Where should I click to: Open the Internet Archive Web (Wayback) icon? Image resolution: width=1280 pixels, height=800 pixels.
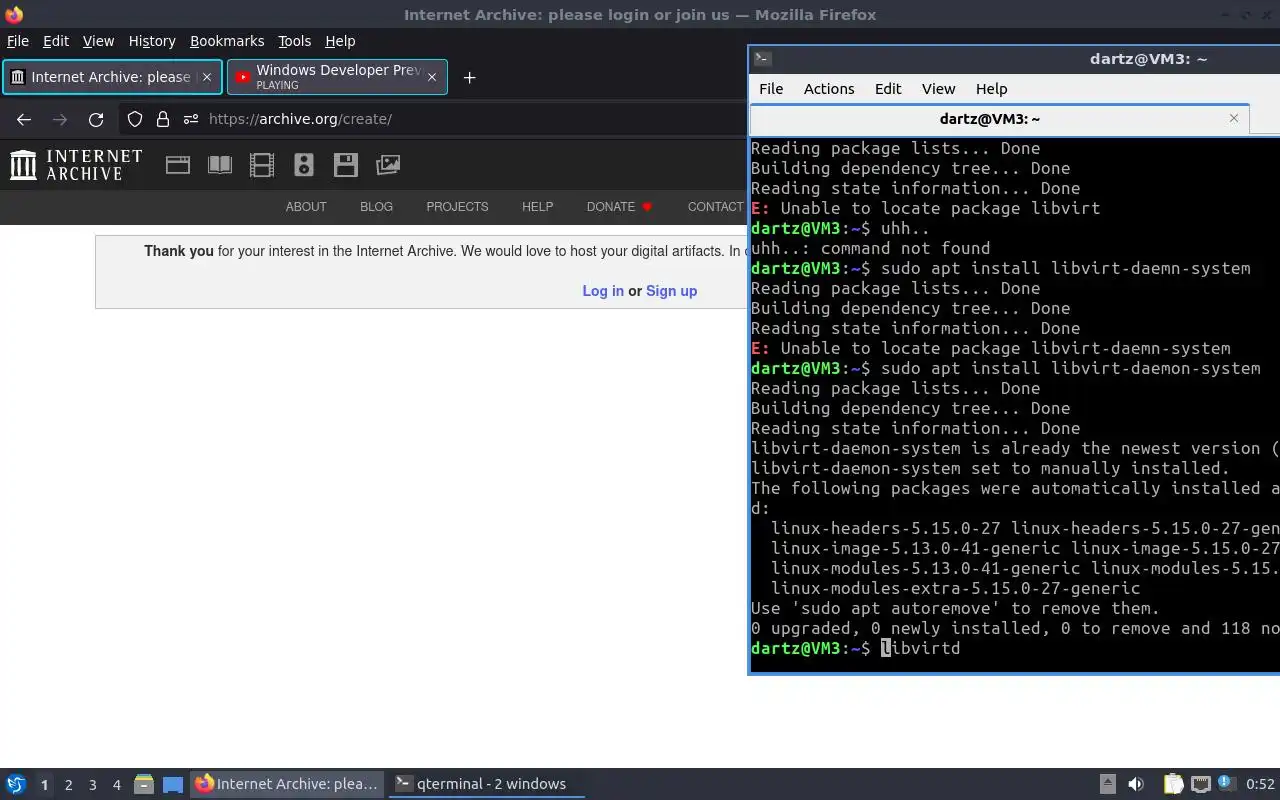(178, 165)
